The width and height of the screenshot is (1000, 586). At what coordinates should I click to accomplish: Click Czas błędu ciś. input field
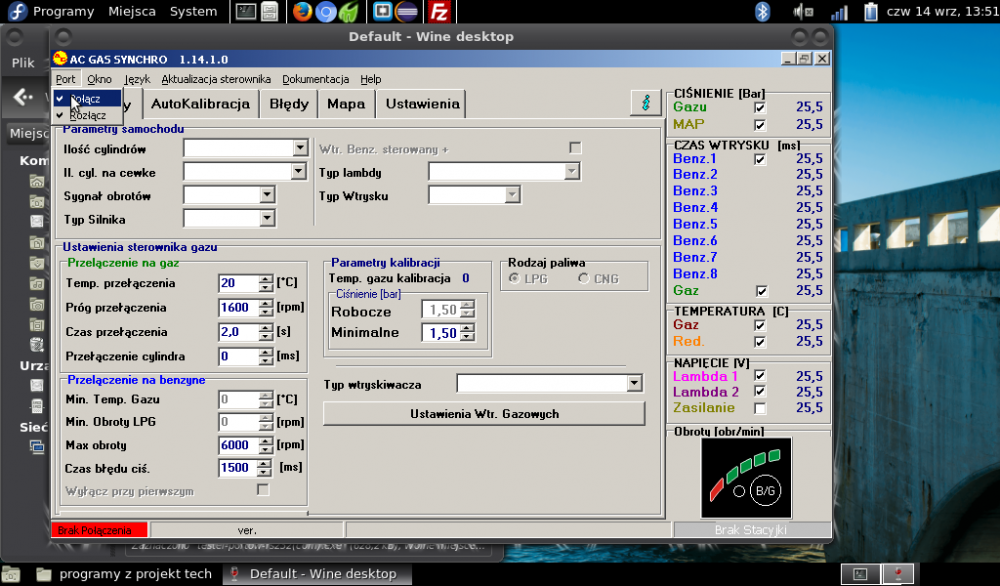coord(239,467)
